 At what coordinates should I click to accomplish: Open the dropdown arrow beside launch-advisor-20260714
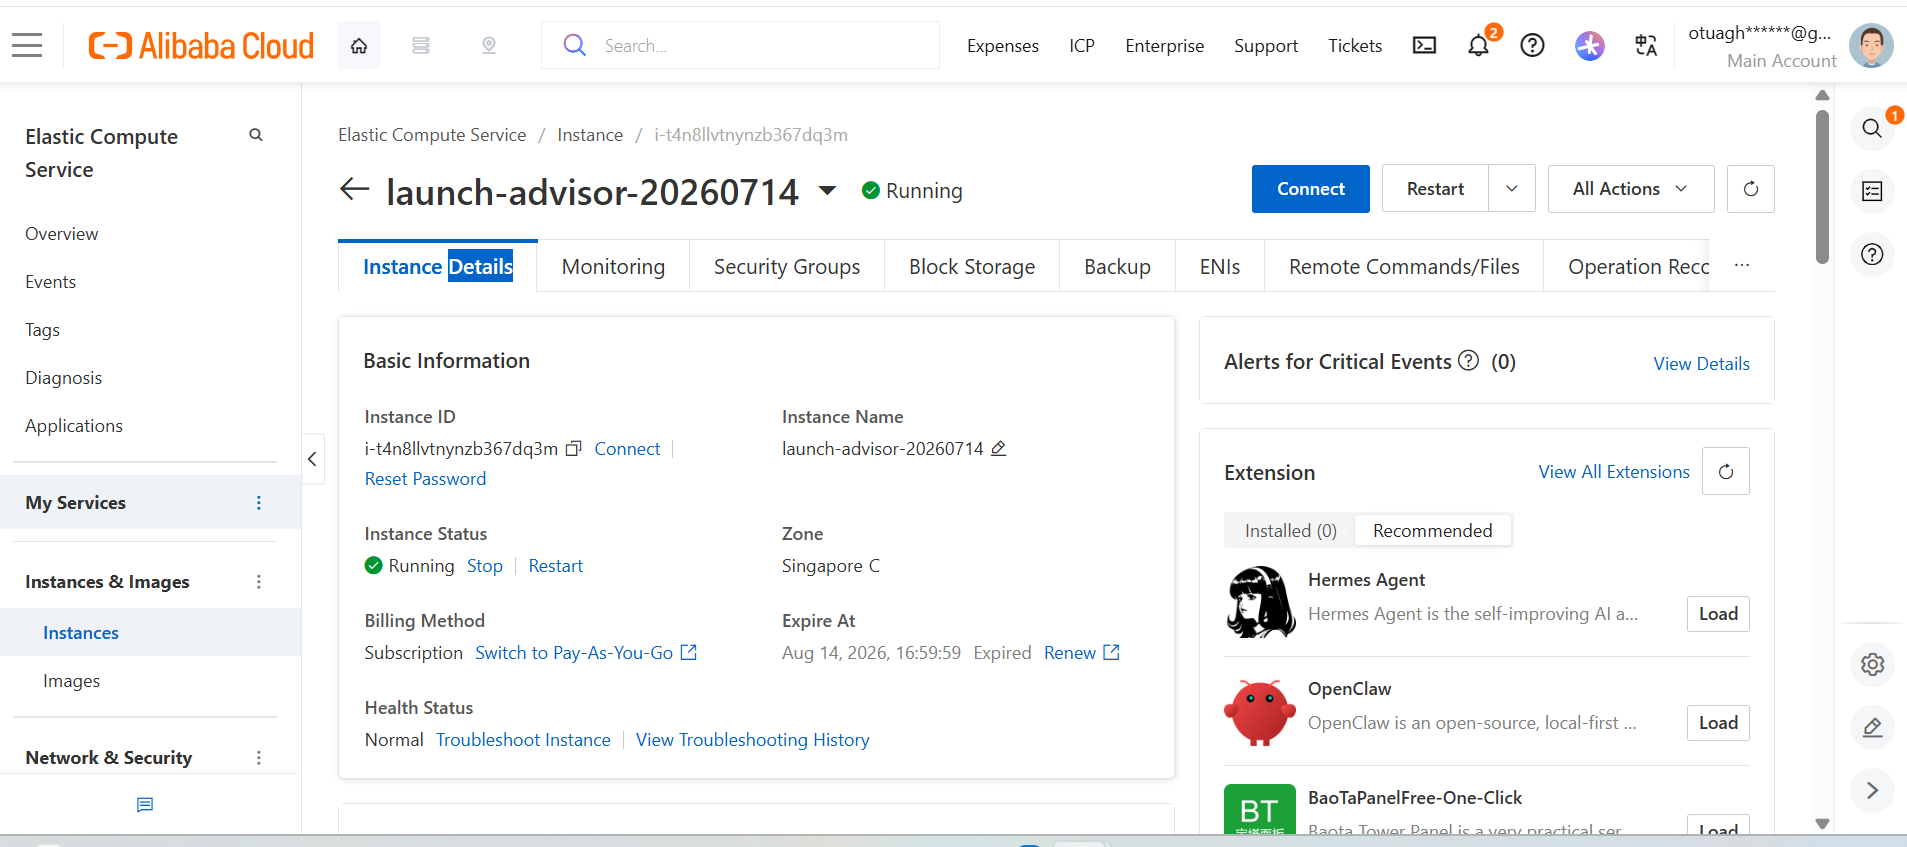[x=828, y=190]
